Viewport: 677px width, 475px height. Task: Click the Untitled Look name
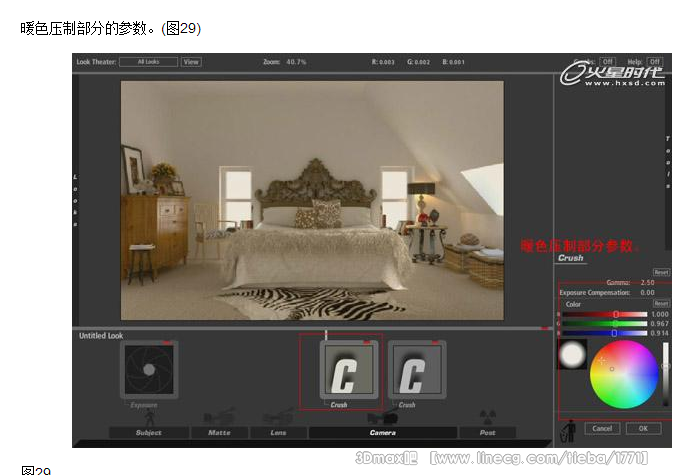pyautogui.click(x=101, y=336)
